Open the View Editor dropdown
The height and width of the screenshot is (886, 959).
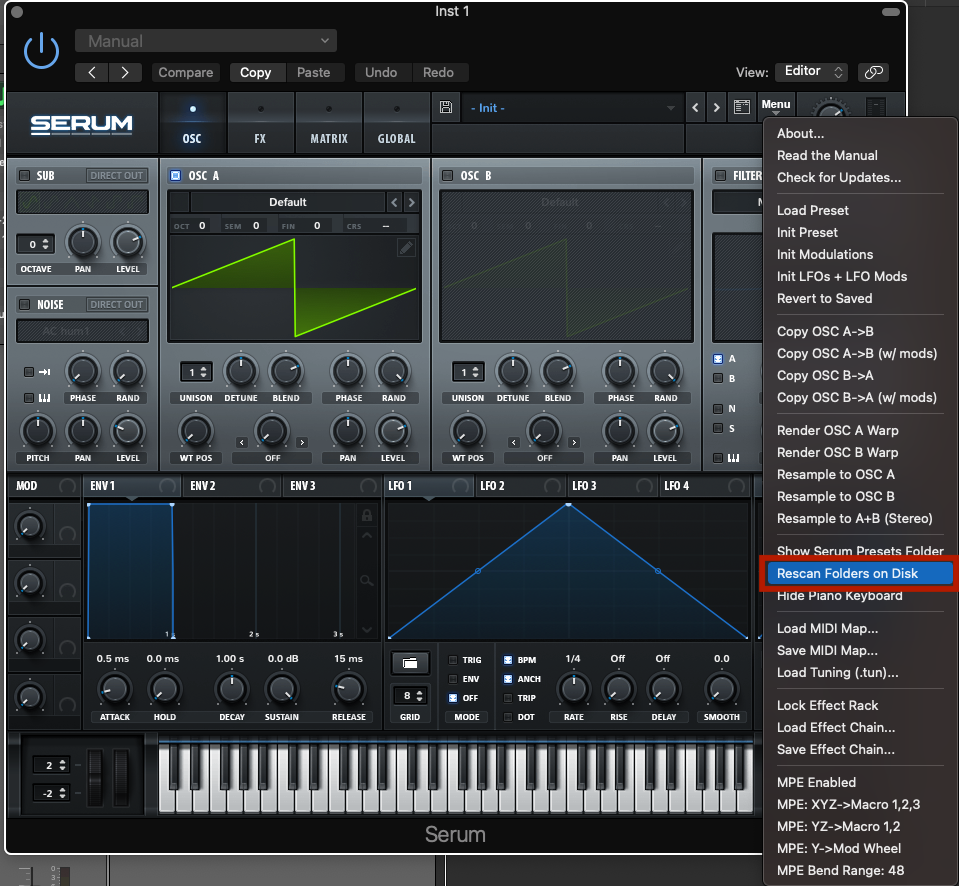[x=812, y=72]
